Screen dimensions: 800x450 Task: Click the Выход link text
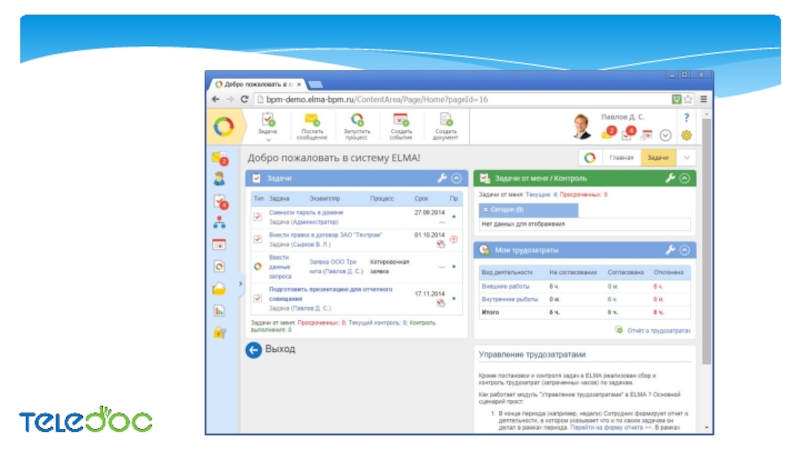coord(280,349)
